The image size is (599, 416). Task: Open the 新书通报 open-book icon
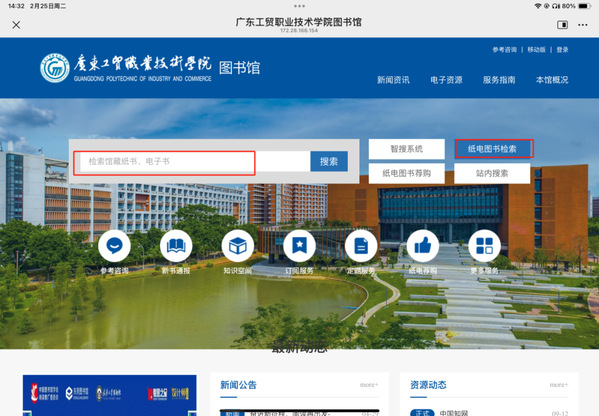point(176,246)
